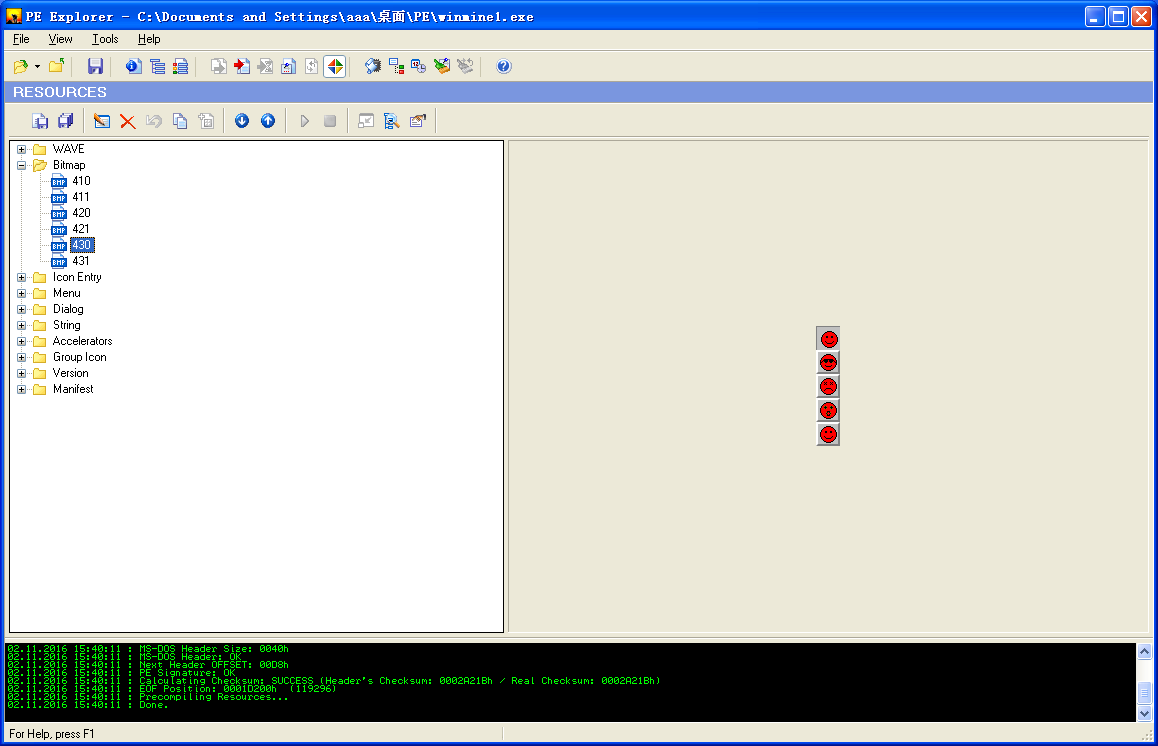Save the file with the floppy icon
Image resolution: width=1158 pixels, height=746 pixels.
(x=95, y=66)
